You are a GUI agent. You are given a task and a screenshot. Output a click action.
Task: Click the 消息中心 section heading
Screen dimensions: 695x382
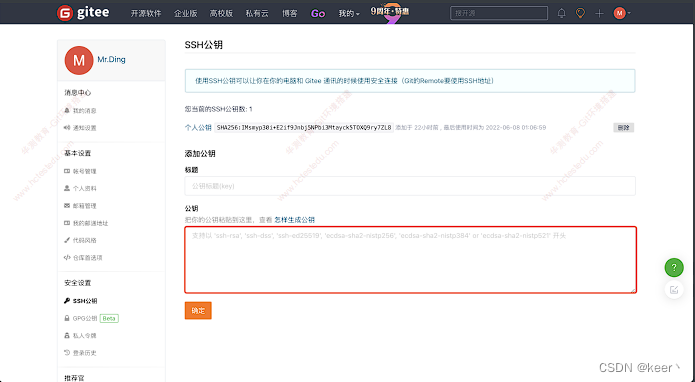pyautogui.click(x=78, y=93)
